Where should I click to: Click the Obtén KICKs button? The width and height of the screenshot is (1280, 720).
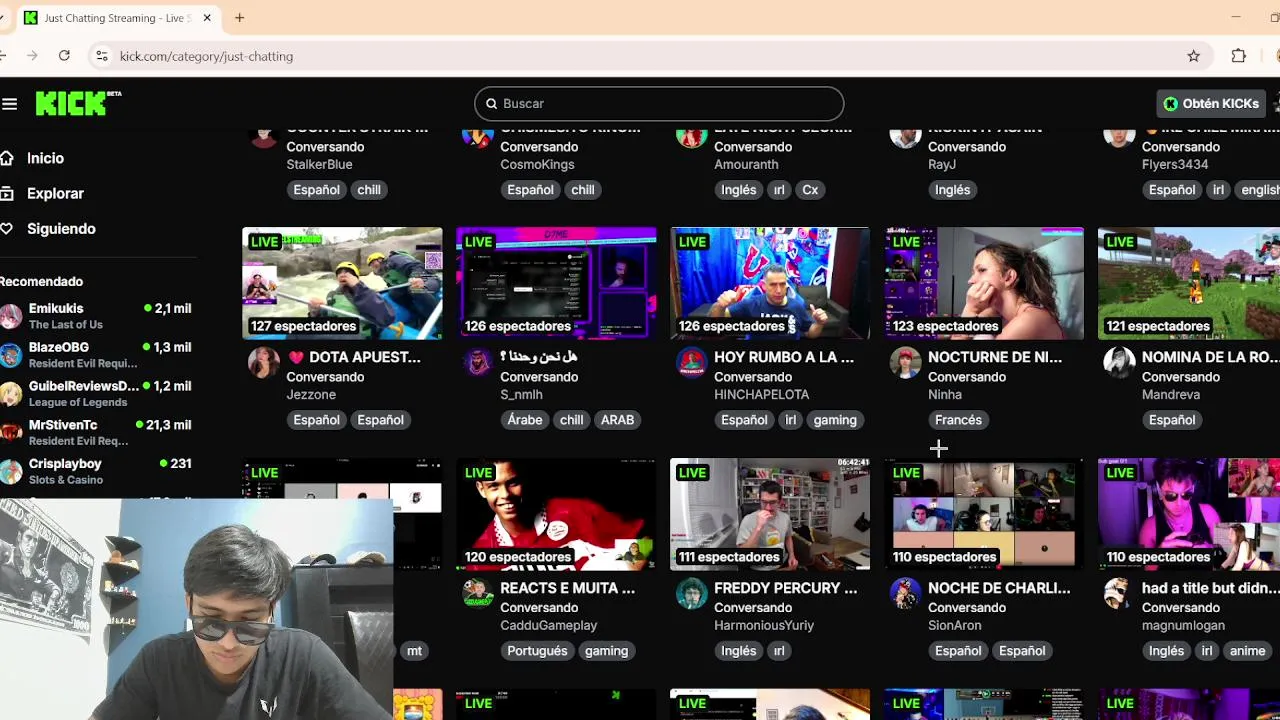tap(1211, 103)
